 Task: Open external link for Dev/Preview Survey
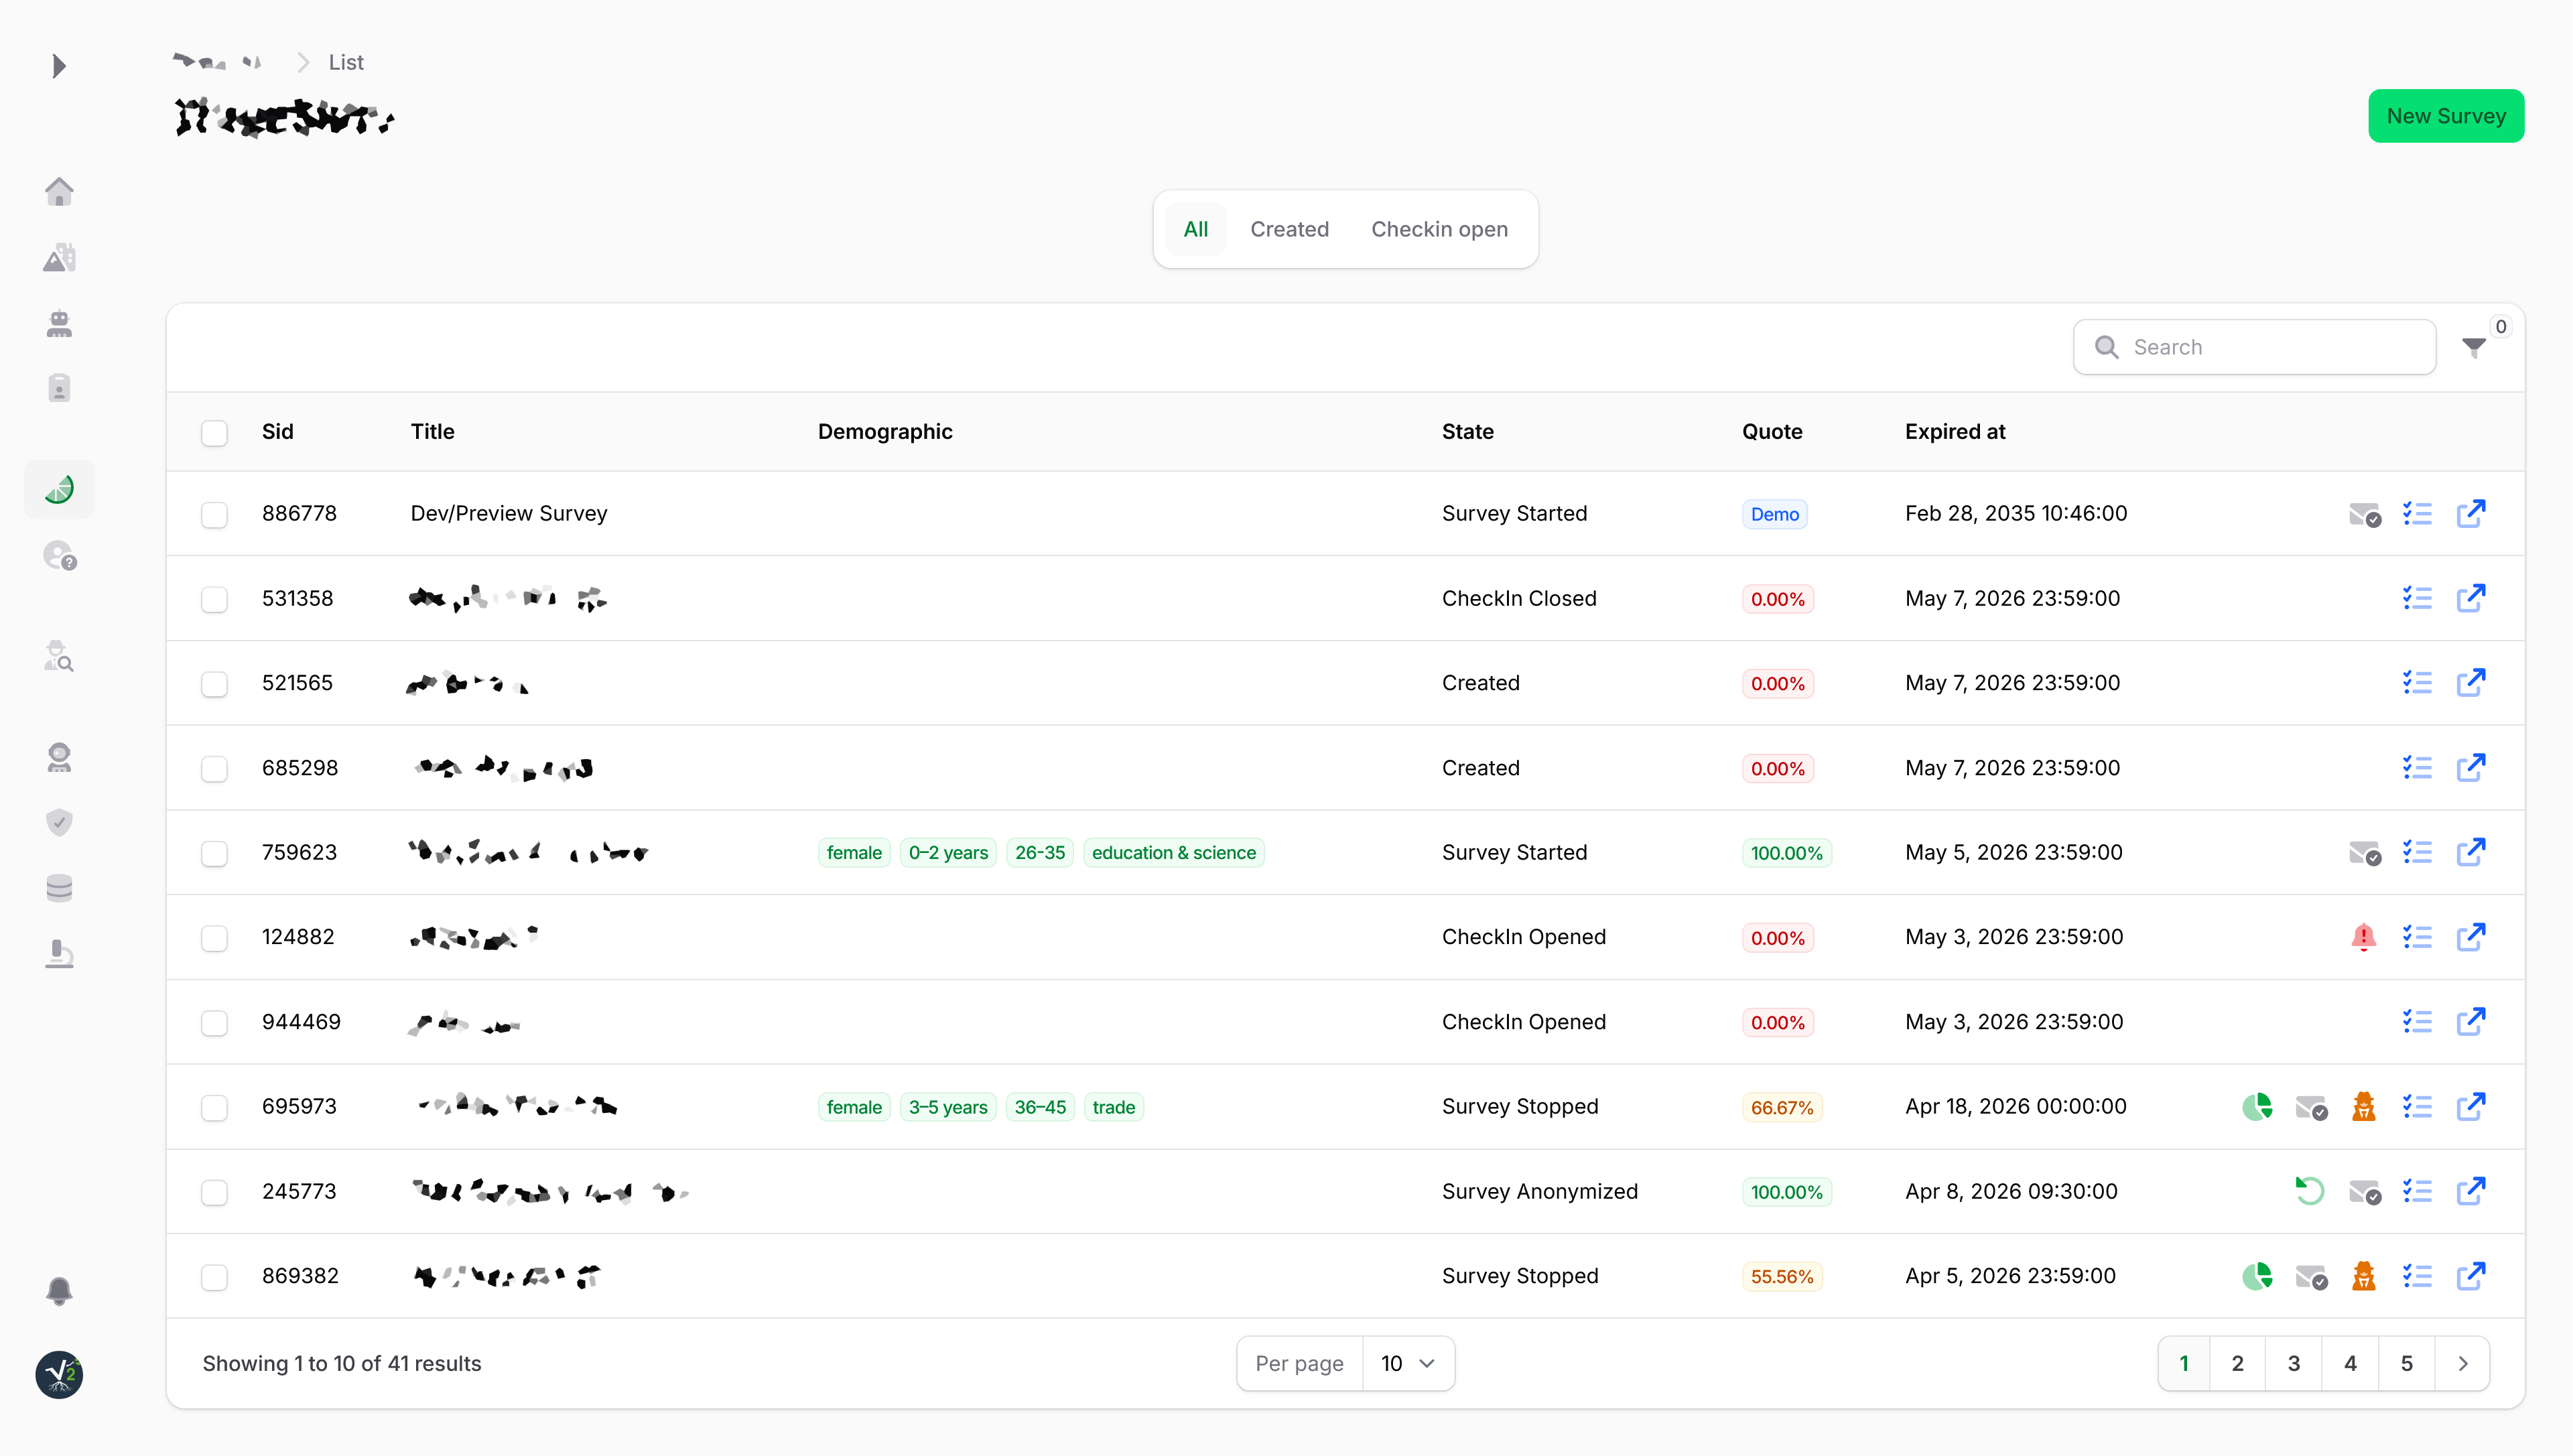[2470, 514]
